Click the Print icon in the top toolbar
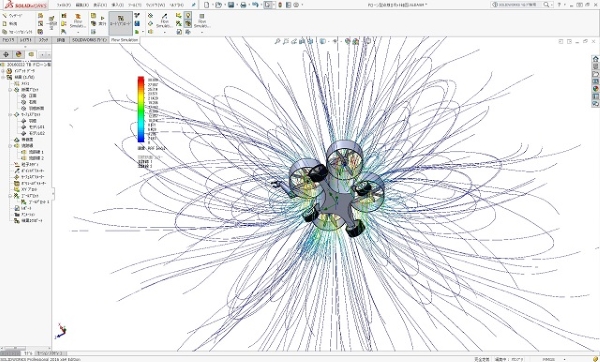This screenshot has width=600, height=362. (243, 5)
